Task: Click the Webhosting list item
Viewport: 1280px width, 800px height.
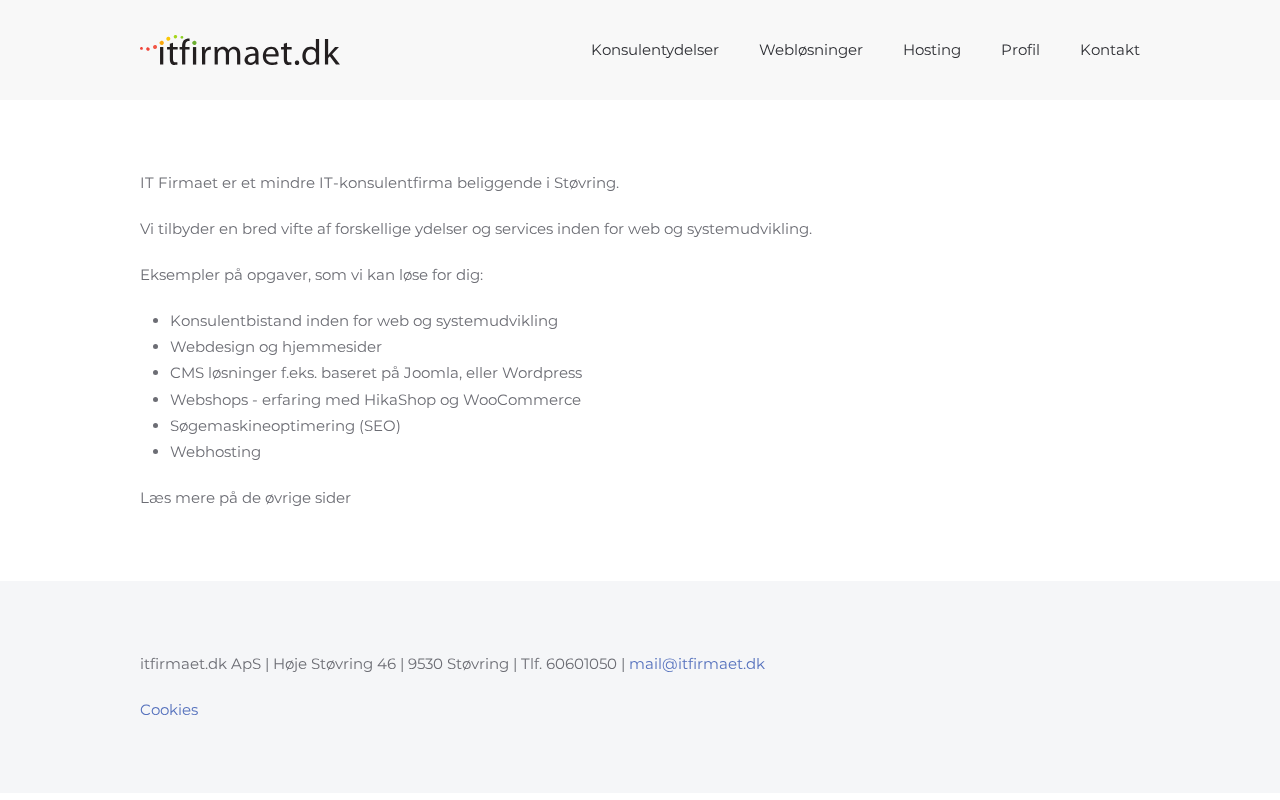Action: coord(215,452)
